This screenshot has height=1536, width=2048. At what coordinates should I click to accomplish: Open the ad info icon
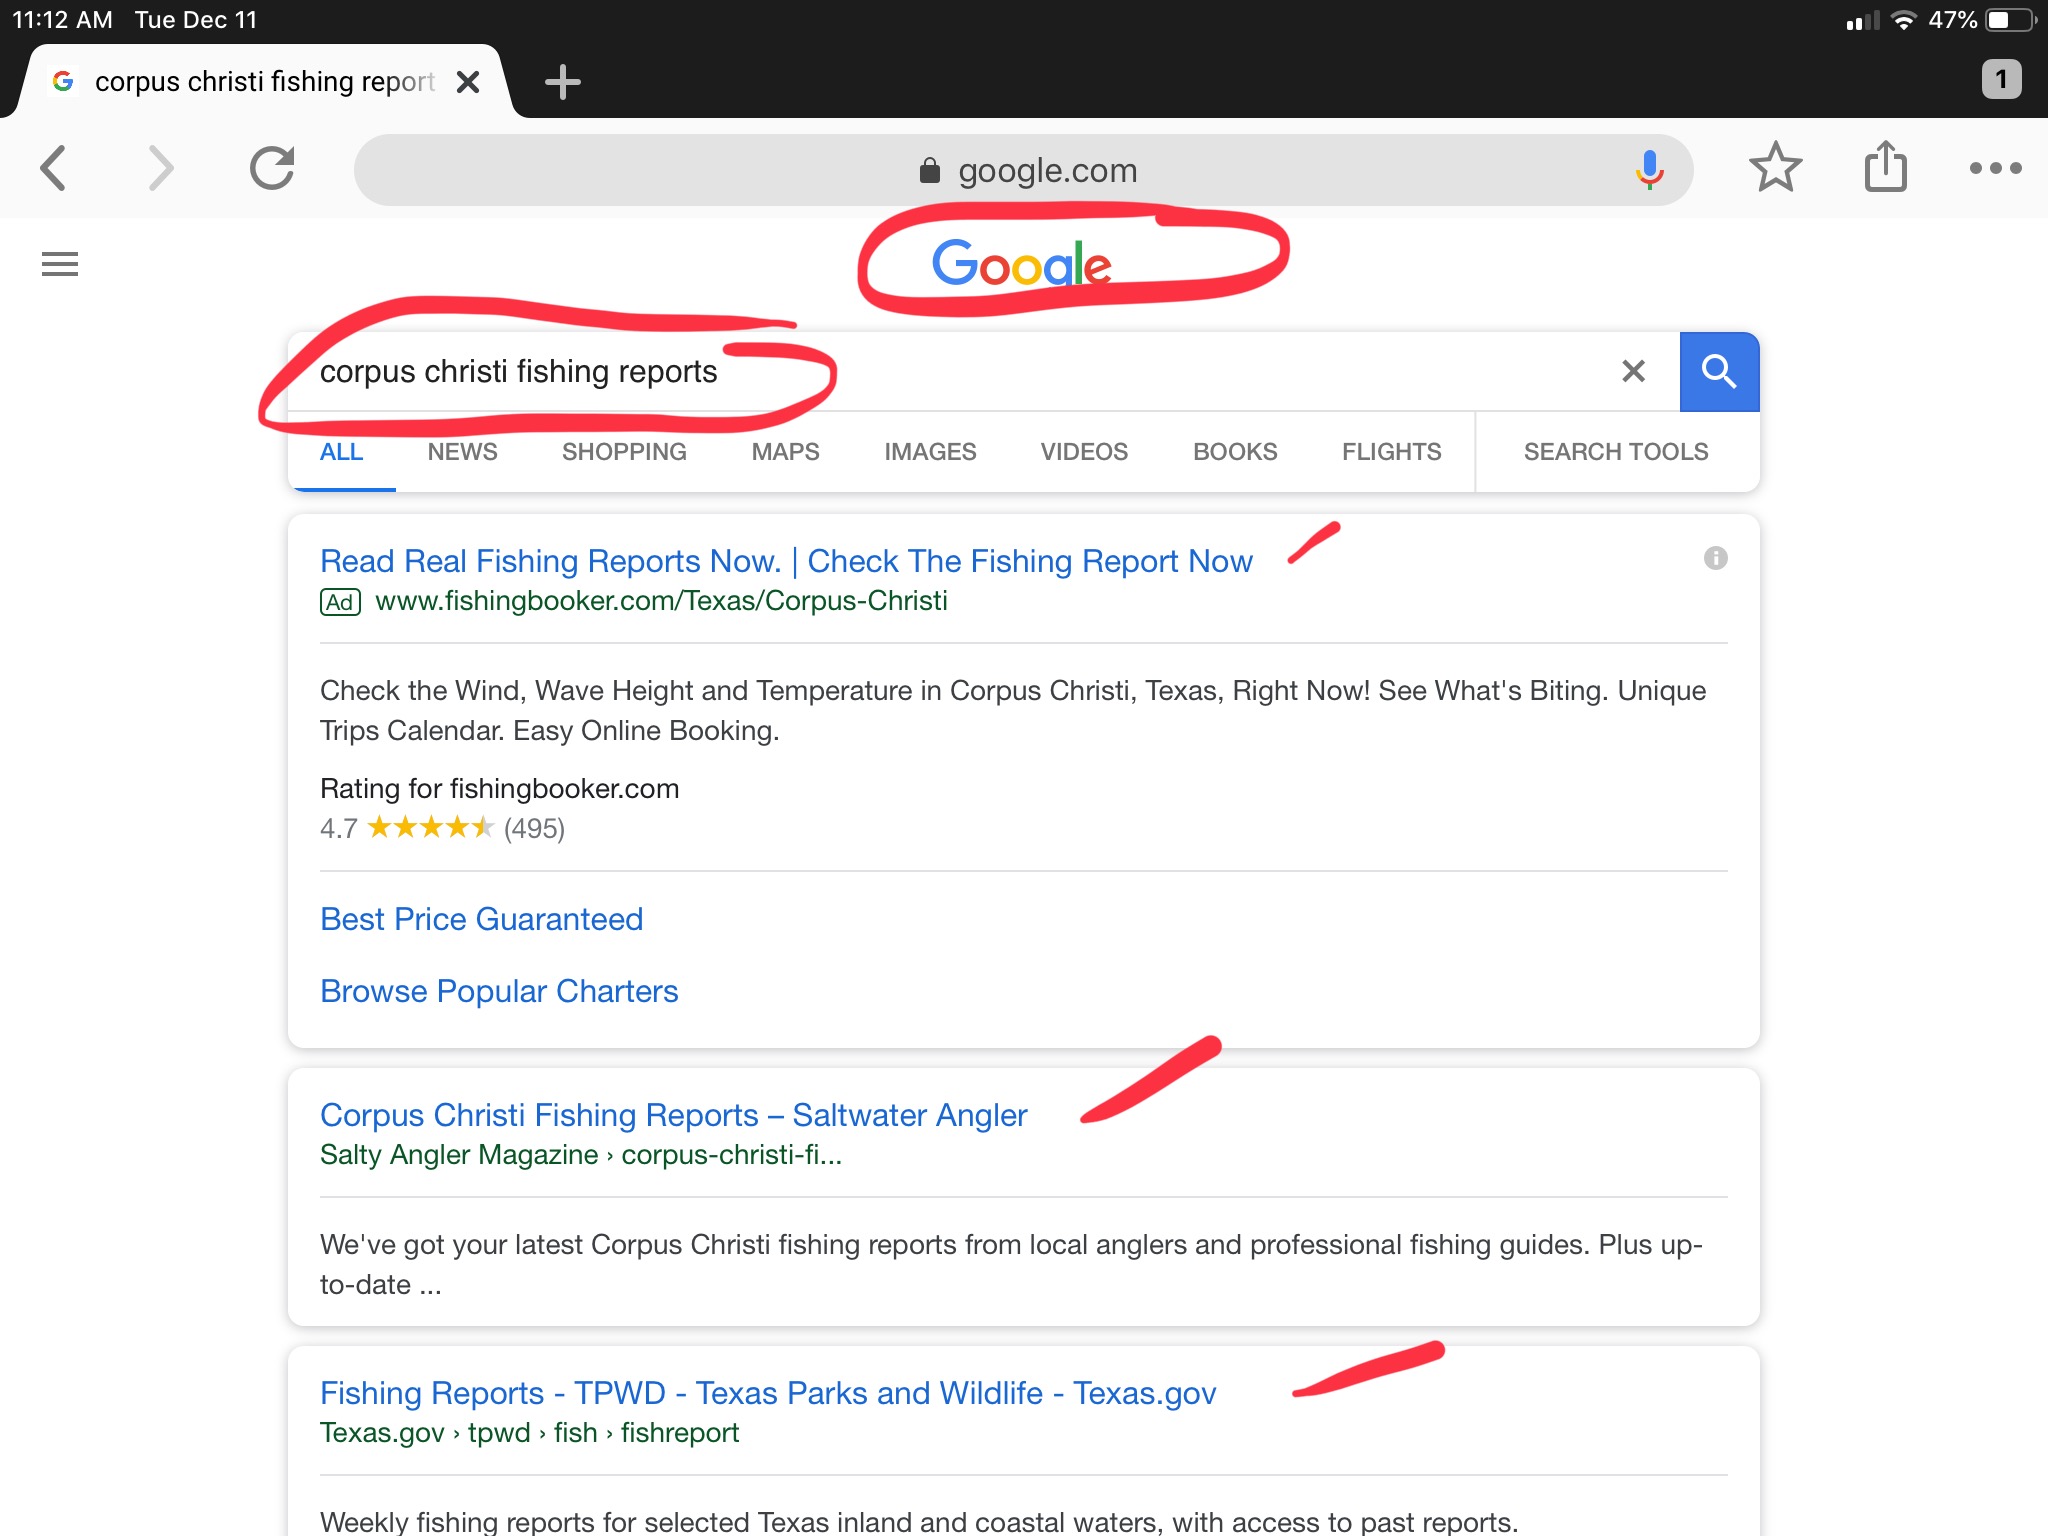pos(1715,558)
